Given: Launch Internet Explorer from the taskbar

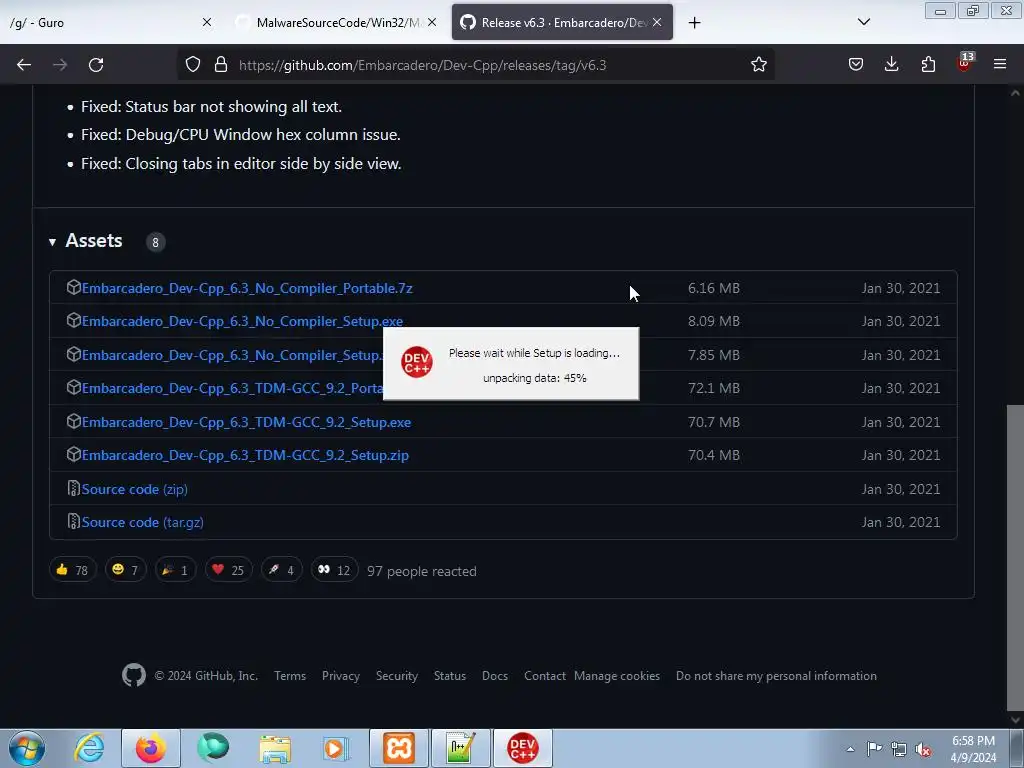Looking at the screenshot, I should coord(89,748).
